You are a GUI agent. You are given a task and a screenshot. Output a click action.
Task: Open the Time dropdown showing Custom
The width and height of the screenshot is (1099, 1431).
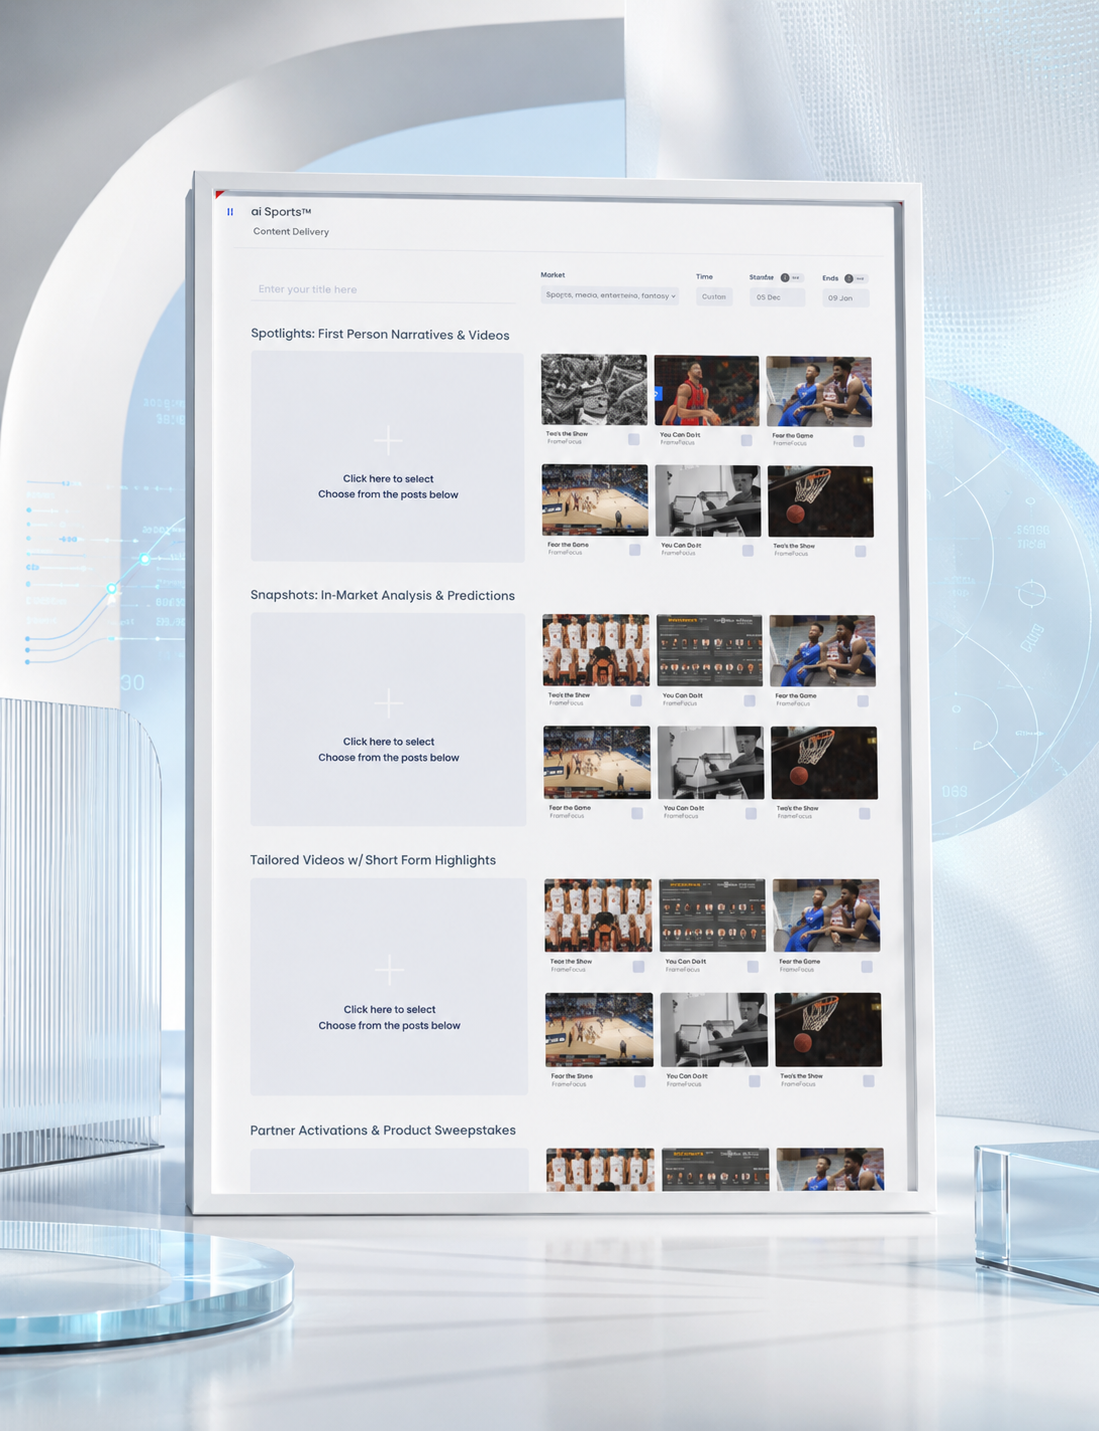pyautogui.click(x=714, y=297)
